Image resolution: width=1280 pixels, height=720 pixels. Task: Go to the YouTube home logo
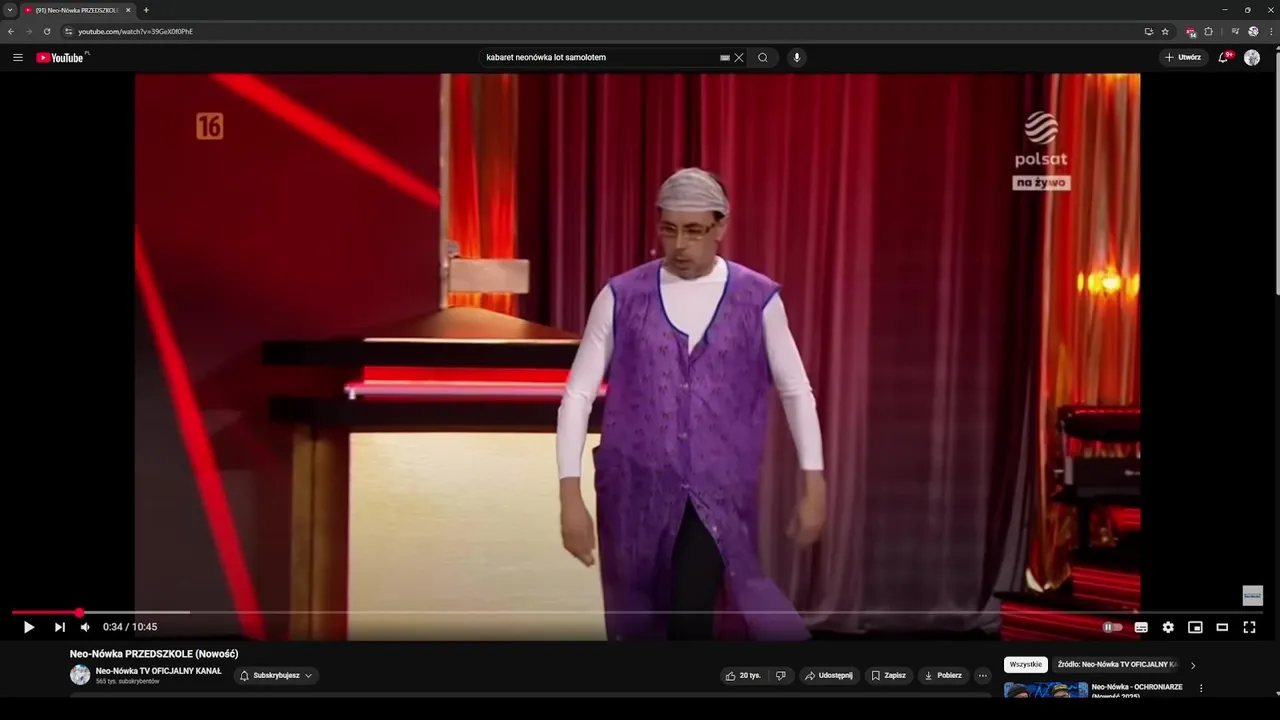click(x=62, y=57)
